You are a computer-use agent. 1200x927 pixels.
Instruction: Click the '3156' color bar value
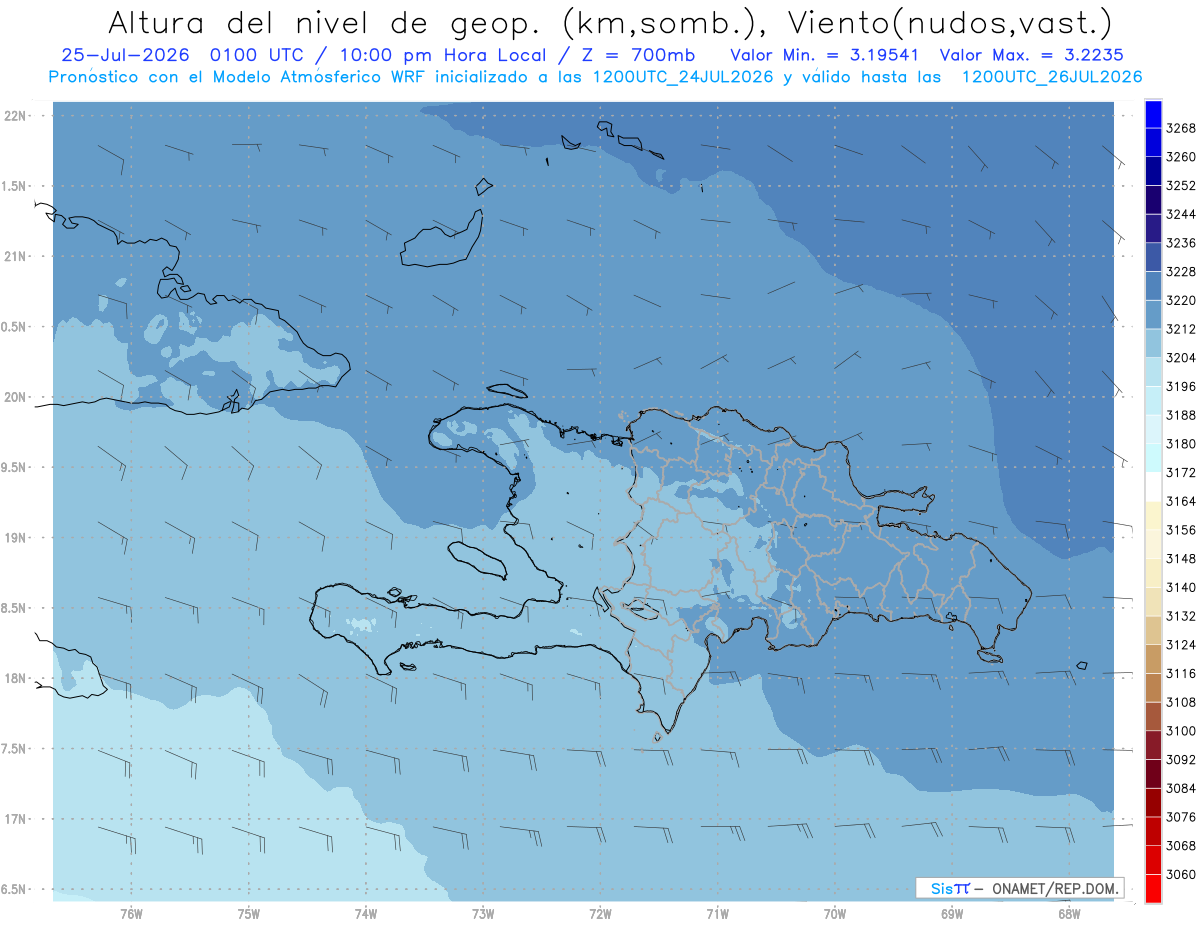point(1181,530)
